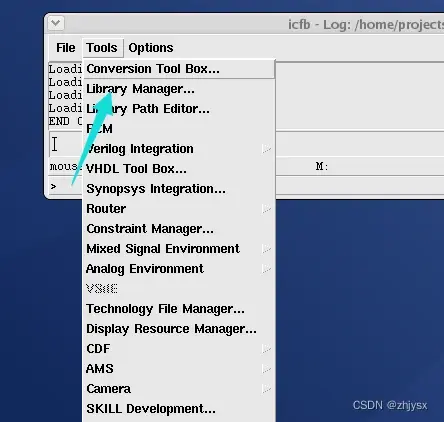Open the Options menu
444x422 pixels.
click(x=151, y=48)
